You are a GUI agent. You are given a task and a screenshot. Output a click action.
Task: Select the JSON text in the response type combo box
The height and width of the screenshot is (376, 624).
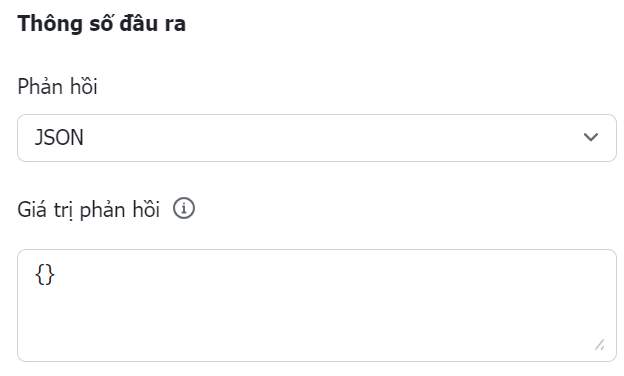coord(59,138)
